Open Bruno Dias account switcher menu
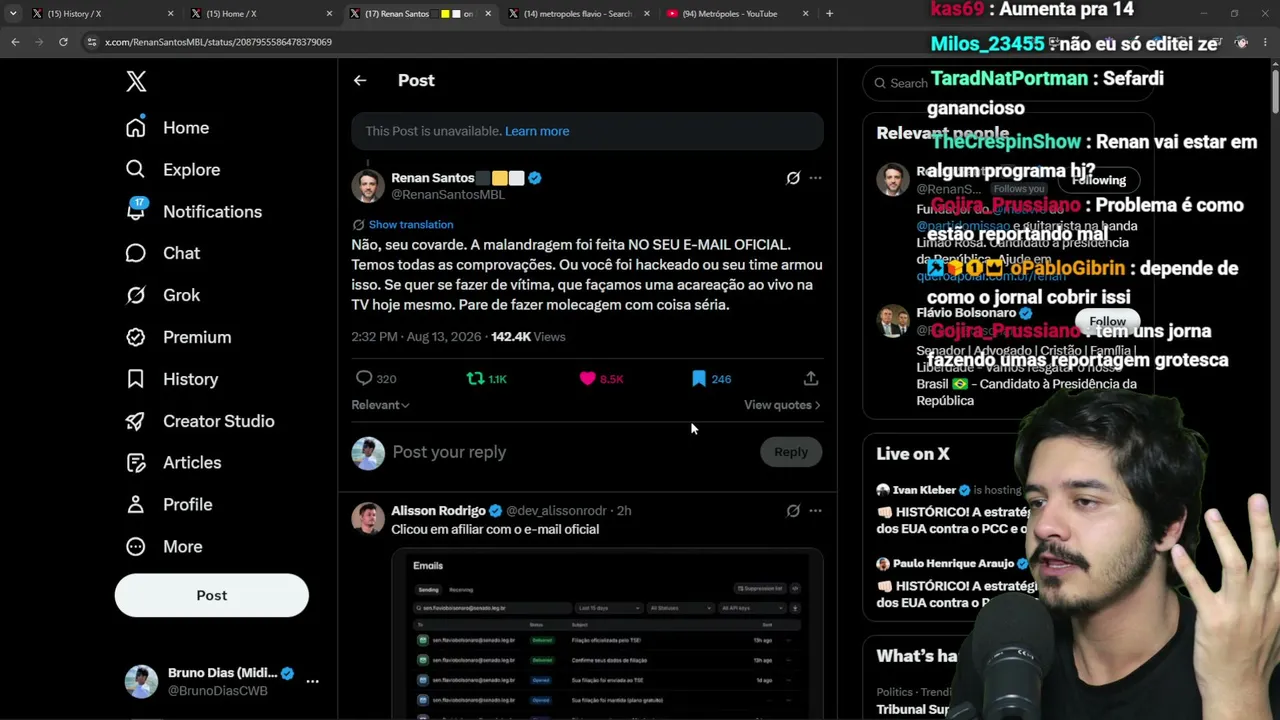 pos(222,681)
